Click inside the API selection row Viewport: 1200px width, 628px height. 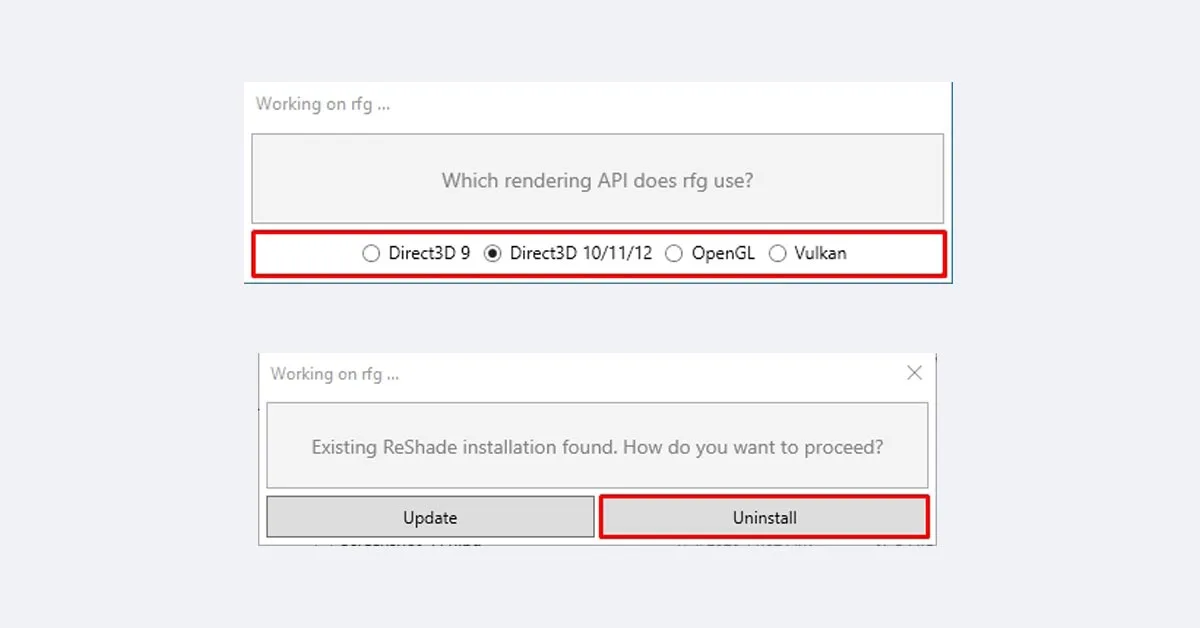[x=597, y=253]
